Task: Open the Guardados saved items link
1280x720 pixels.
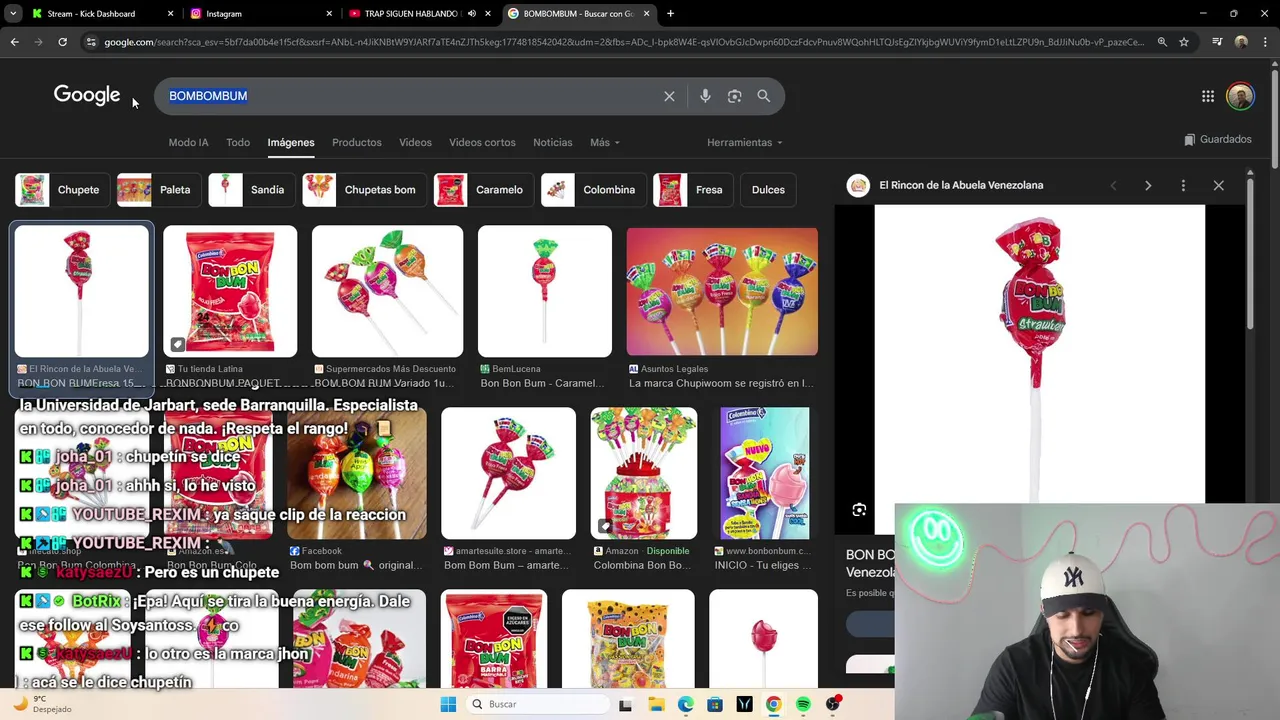Action: coord(1217,140)
